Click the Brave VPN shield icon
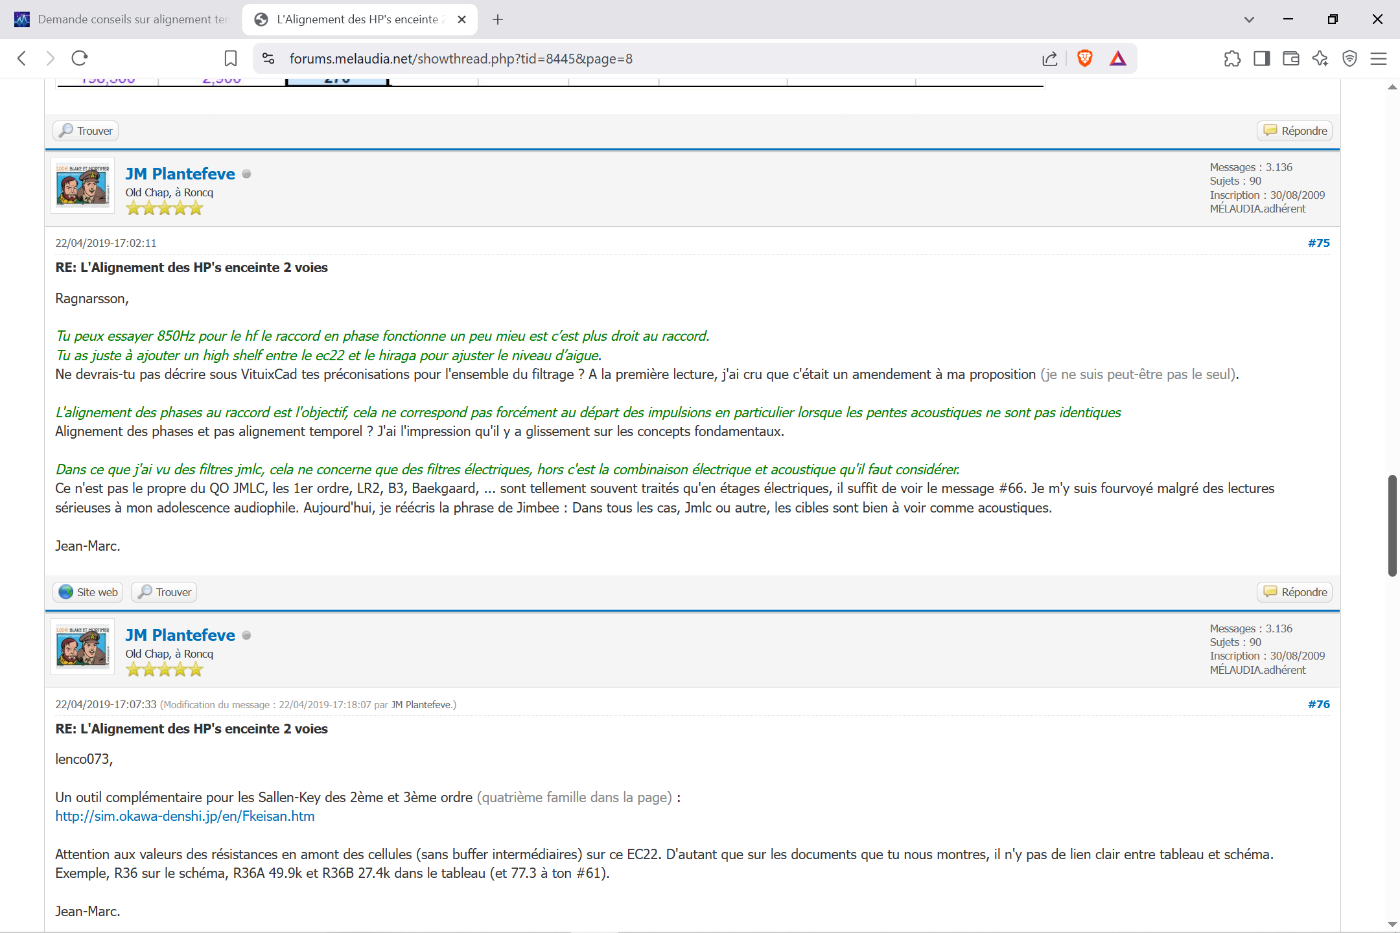The image size is (1400, 933). click(1349, 59)
